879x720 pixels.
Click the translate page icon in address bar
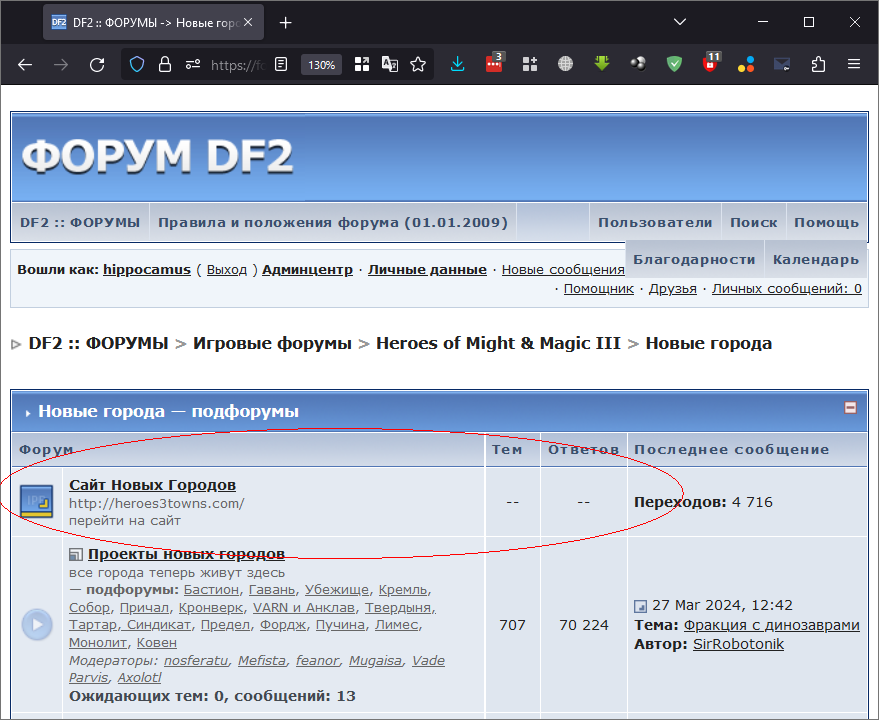pyautogui.click(x=390, y=64)
